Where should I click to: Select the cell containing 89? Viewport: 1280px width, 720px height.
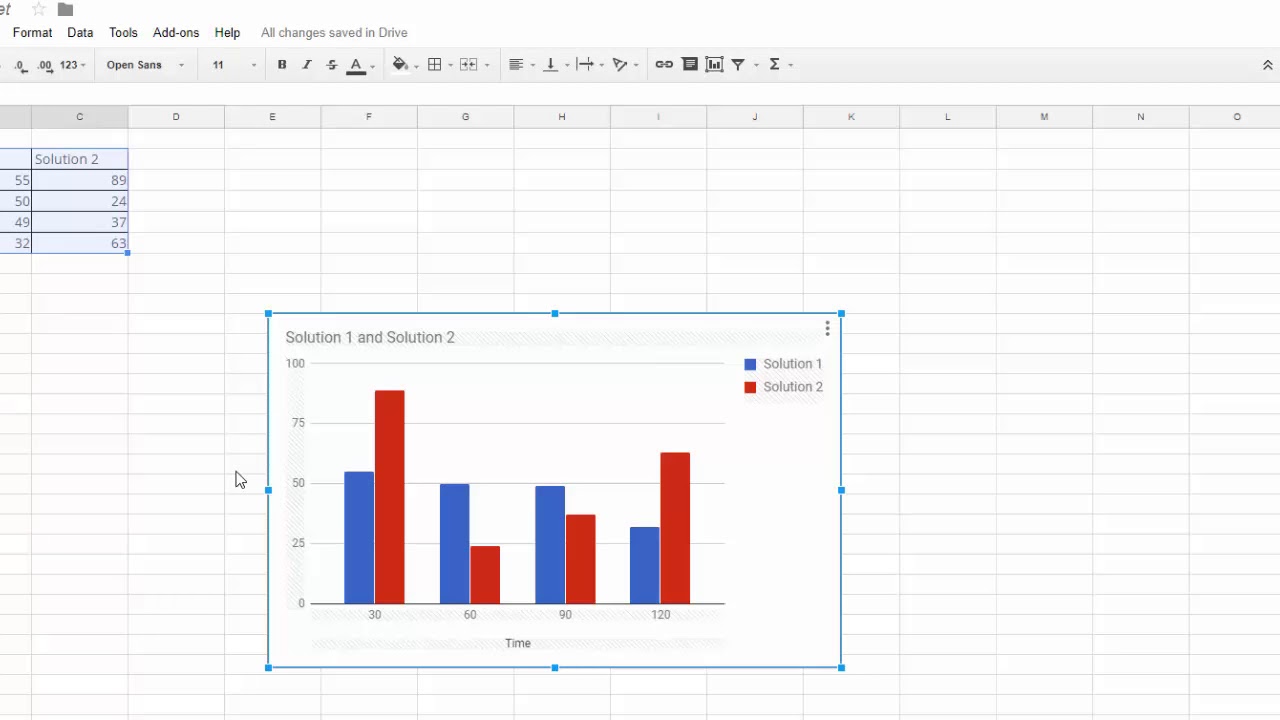(x=80, y=180)
